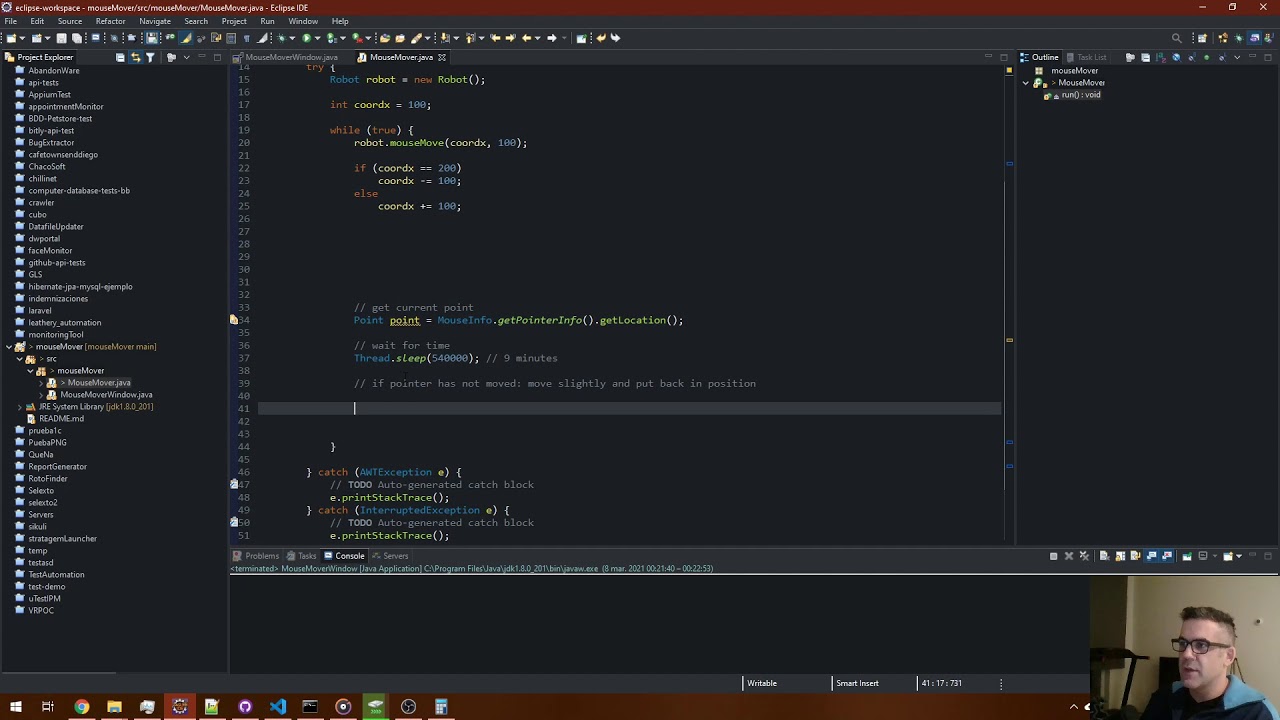Click Remove Launch icon in Console toolbar
Screen dimensions: 1280x720
click(1069, 556)
